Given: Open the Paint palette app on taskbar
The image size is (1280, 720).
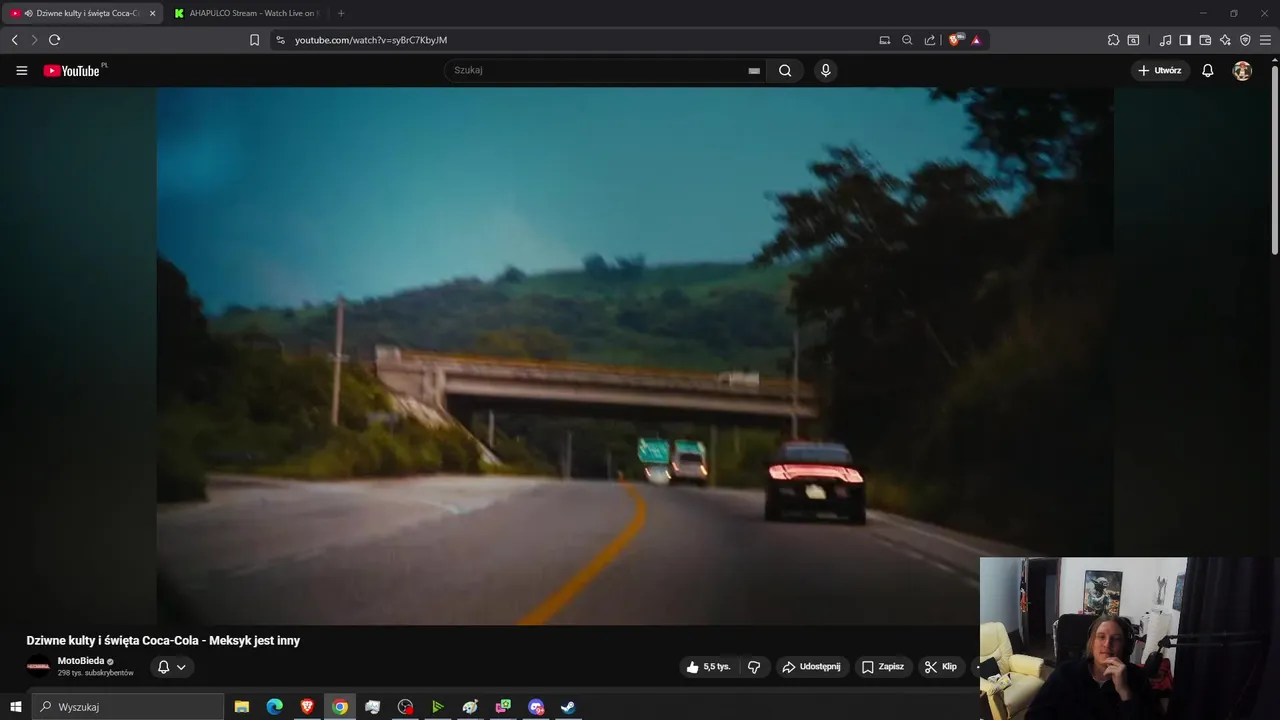Looking at the screenshot, I should point(470,707).
